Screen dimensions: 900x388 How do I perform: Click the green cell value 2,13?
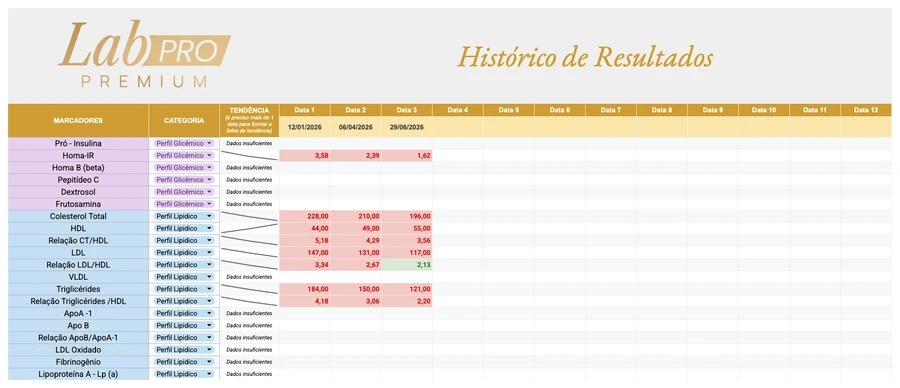click(x=407, y=265)
